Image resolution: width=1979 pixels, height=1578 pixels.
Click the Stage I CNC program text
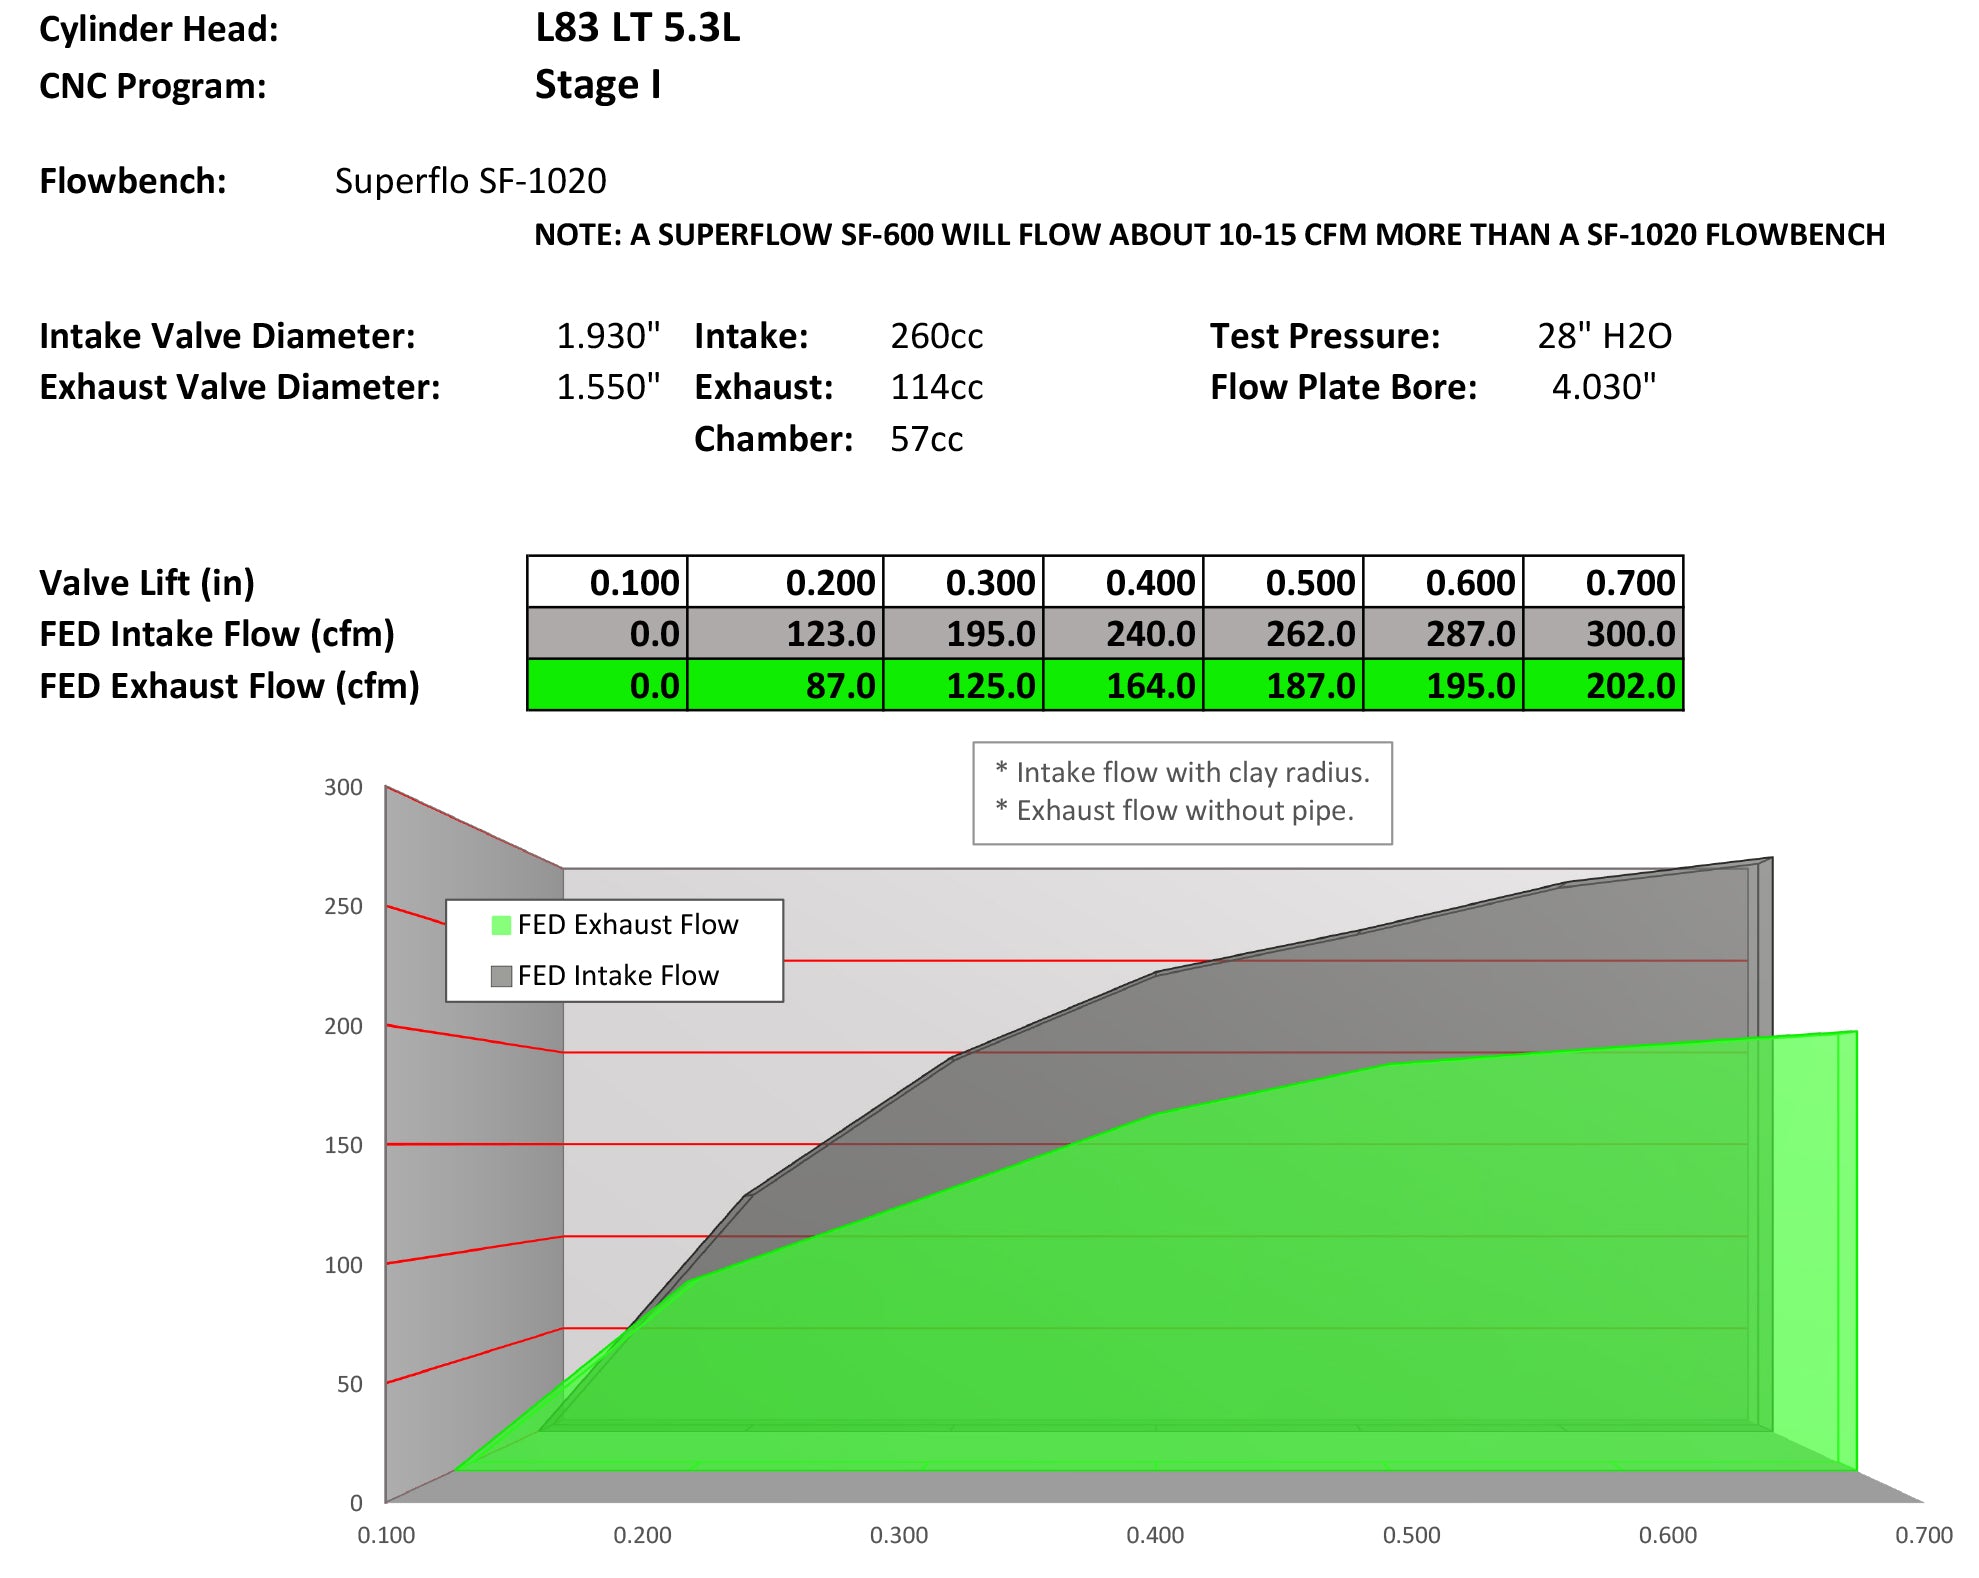click(598, 85)
